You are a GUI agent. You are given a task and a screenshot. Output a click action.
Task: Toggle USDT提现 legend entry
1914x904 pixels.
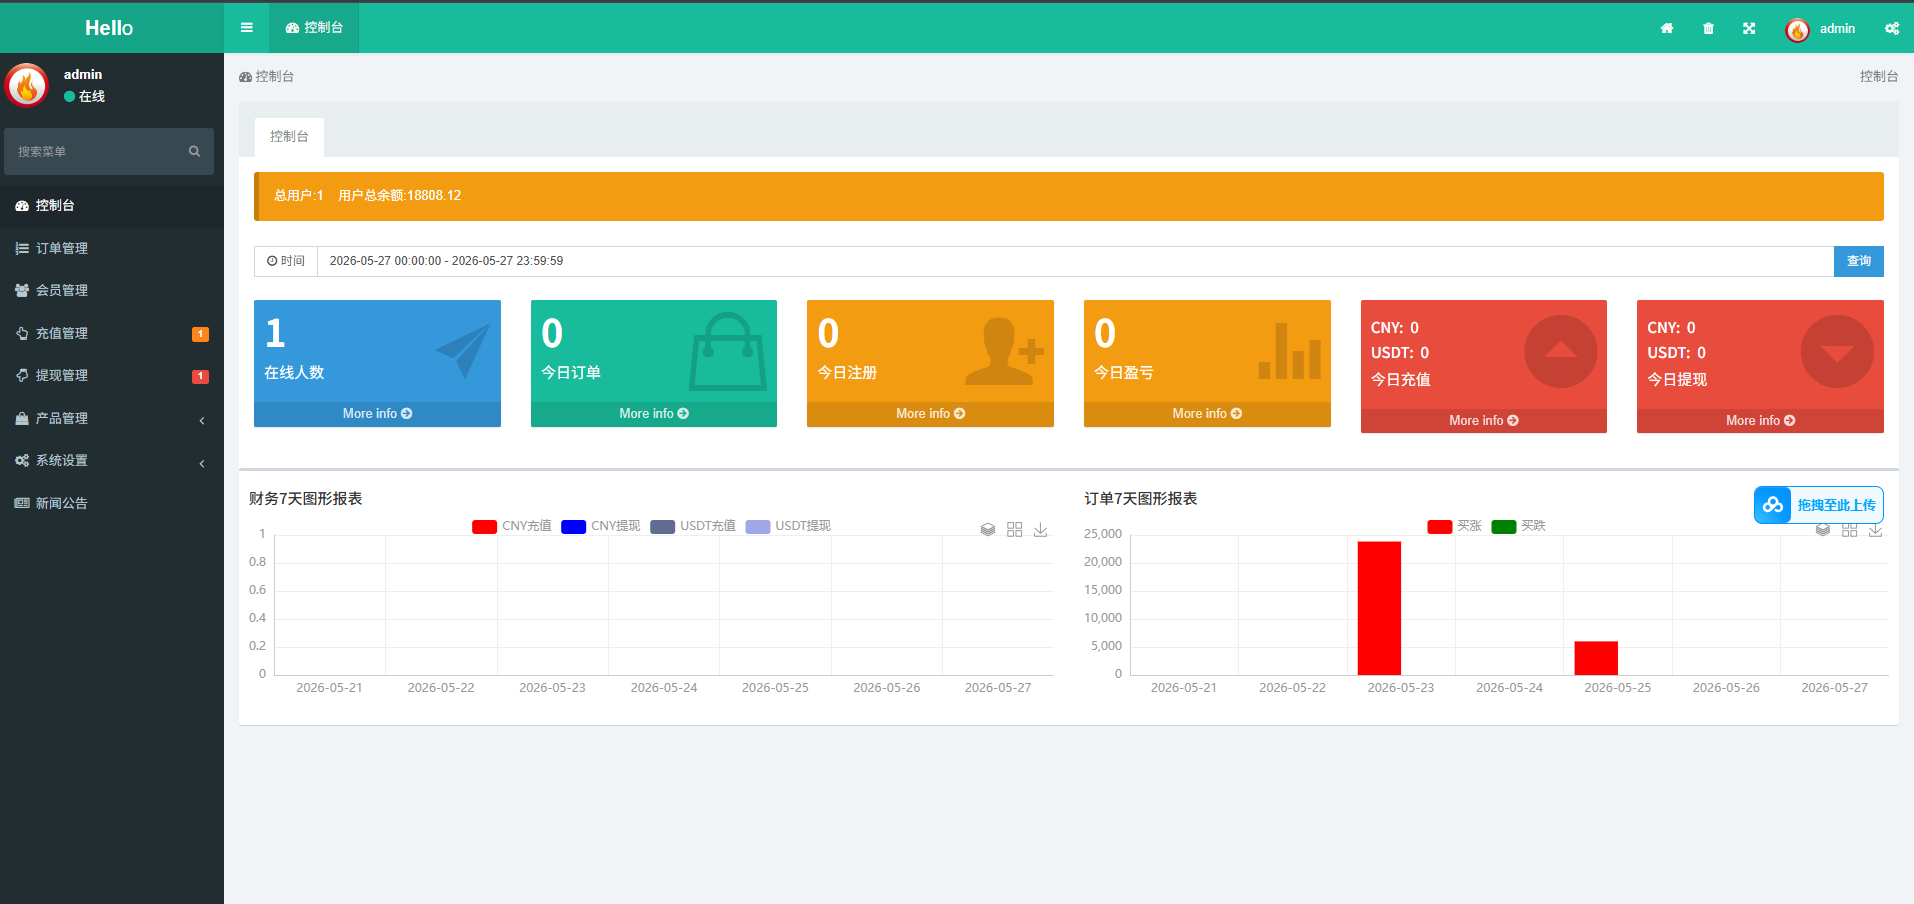(x=788, y=526)
